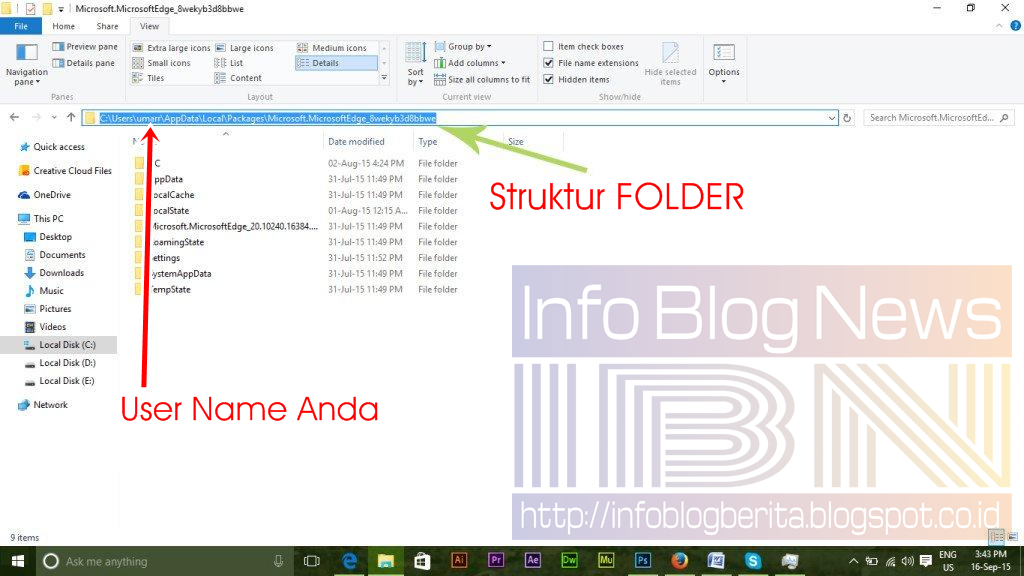
Task: Select the RoamingState folder row
Action: (x=297, y=242)
